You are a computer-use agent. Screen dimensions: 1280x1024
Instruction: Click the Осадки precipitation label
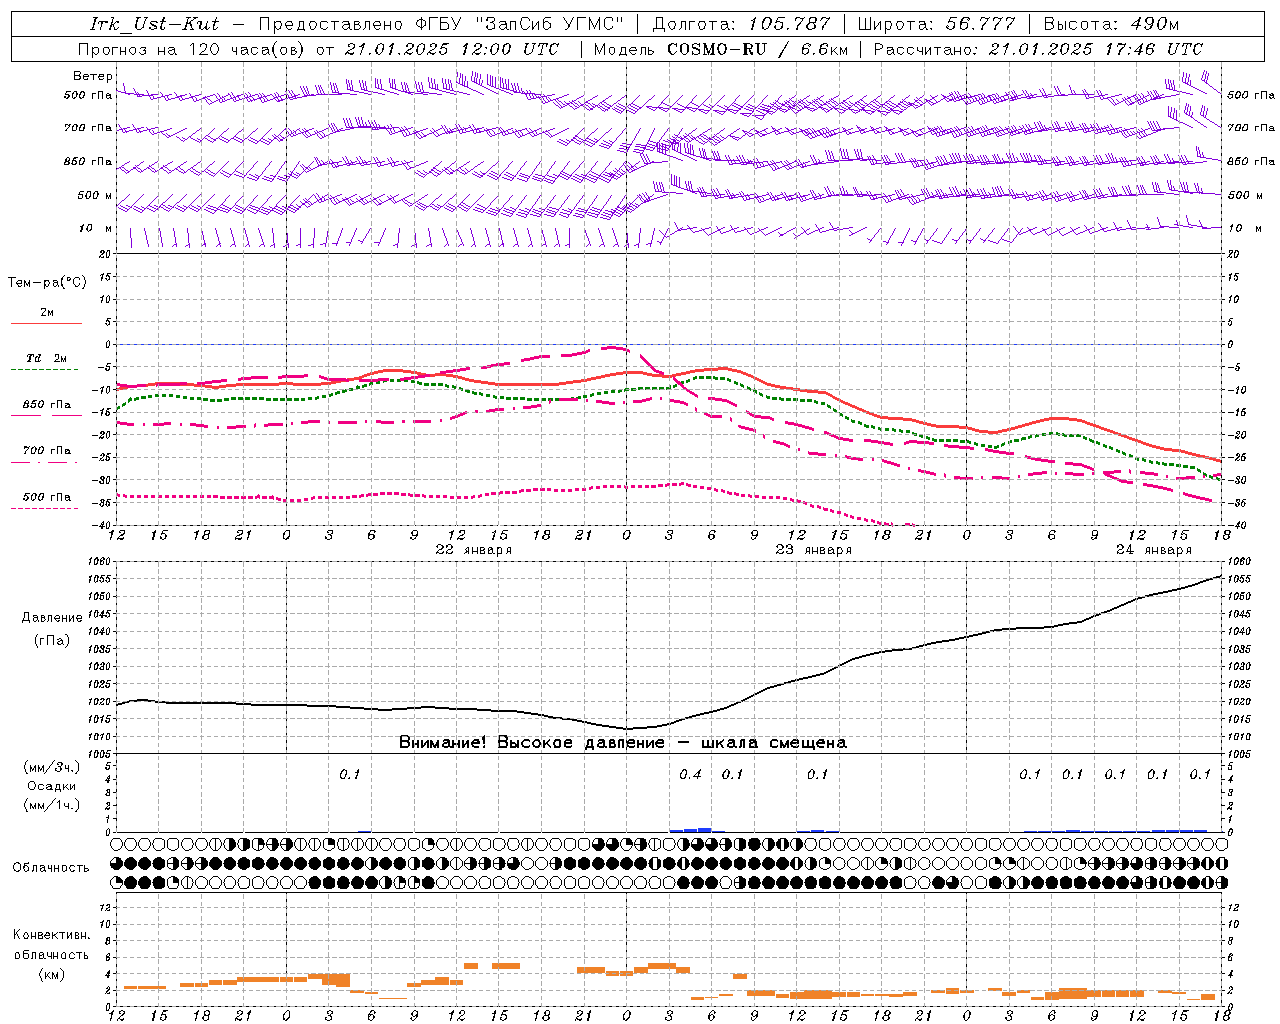[52, 786]
